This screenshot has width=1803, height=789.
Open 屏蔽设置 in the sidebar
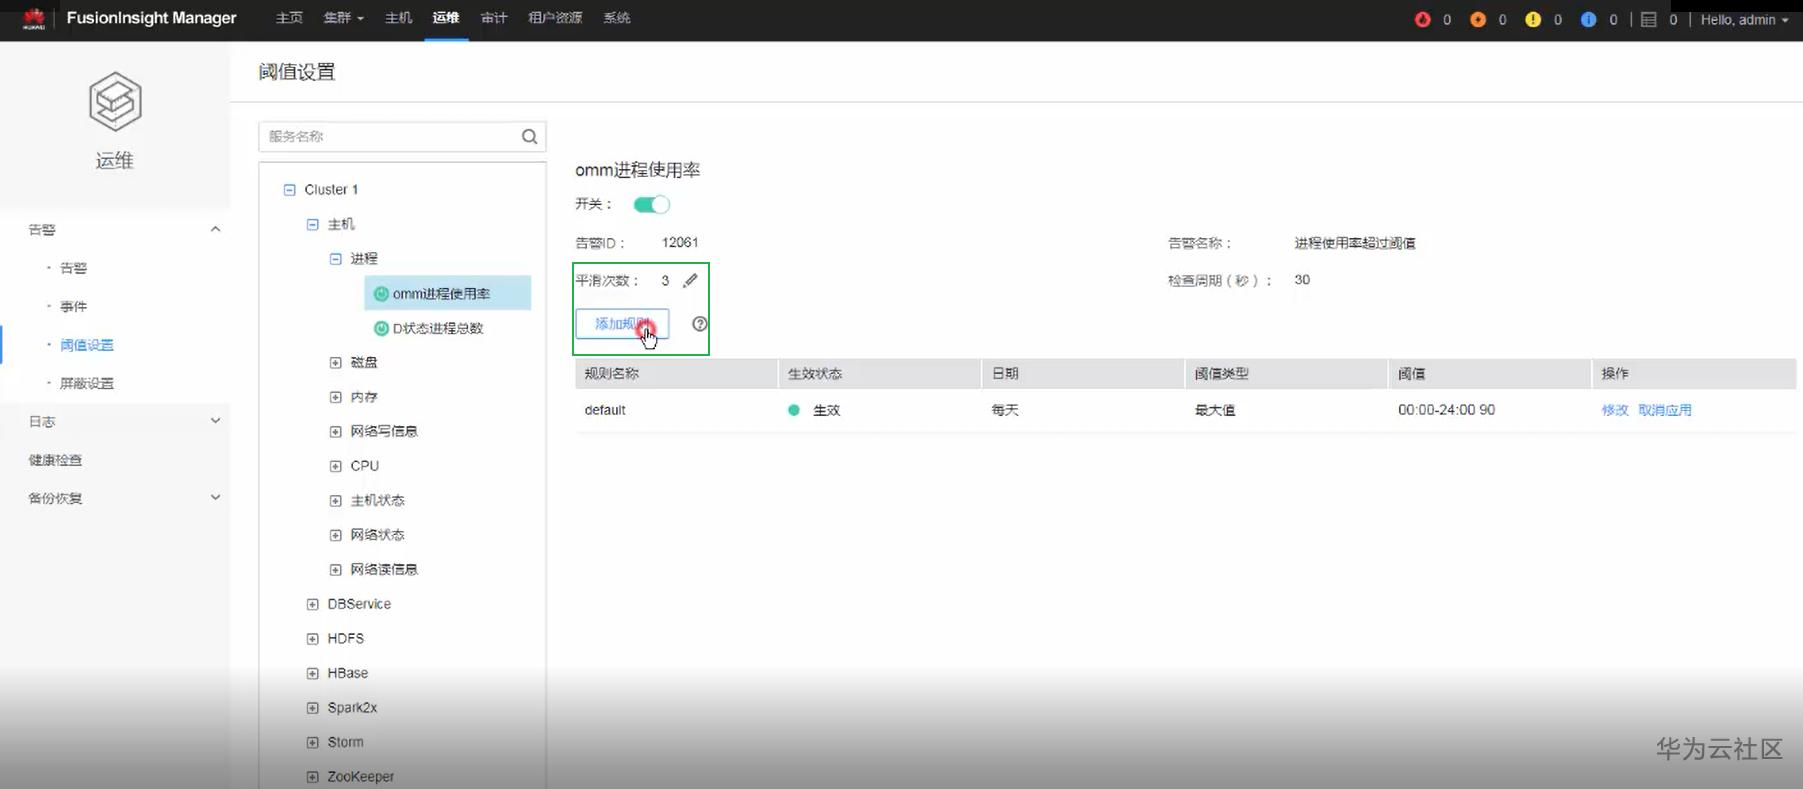coord(87,383)
